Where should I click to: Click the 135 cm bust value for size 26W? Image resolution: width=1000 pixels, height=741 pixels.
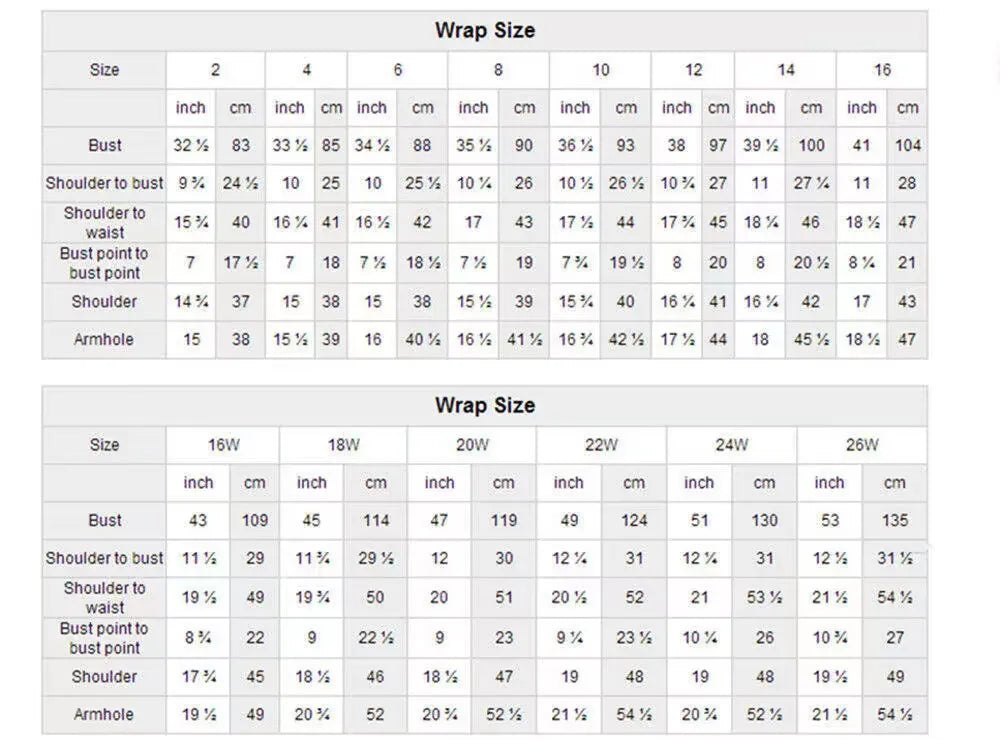pyautogui.click(x=895, y=520)
